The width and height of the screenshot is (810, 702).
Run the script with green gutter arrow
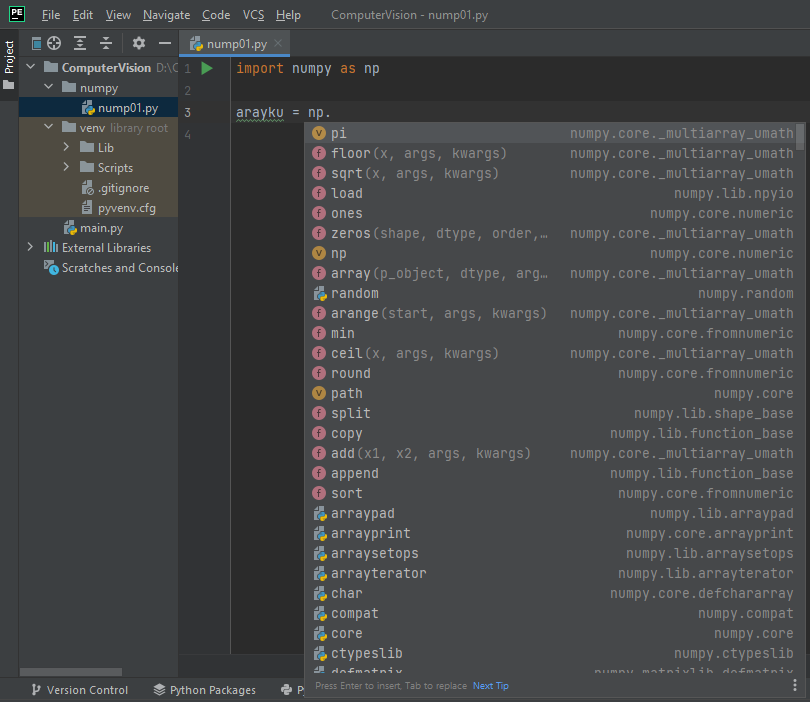tap(207, 68)
